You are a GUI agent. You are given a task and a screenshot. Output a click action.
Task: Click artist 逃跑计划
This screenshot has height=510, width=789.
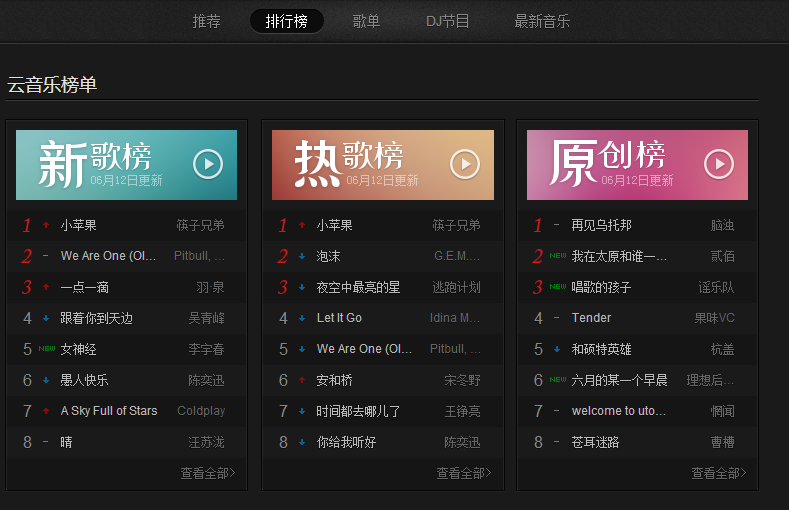click(456, 287)
